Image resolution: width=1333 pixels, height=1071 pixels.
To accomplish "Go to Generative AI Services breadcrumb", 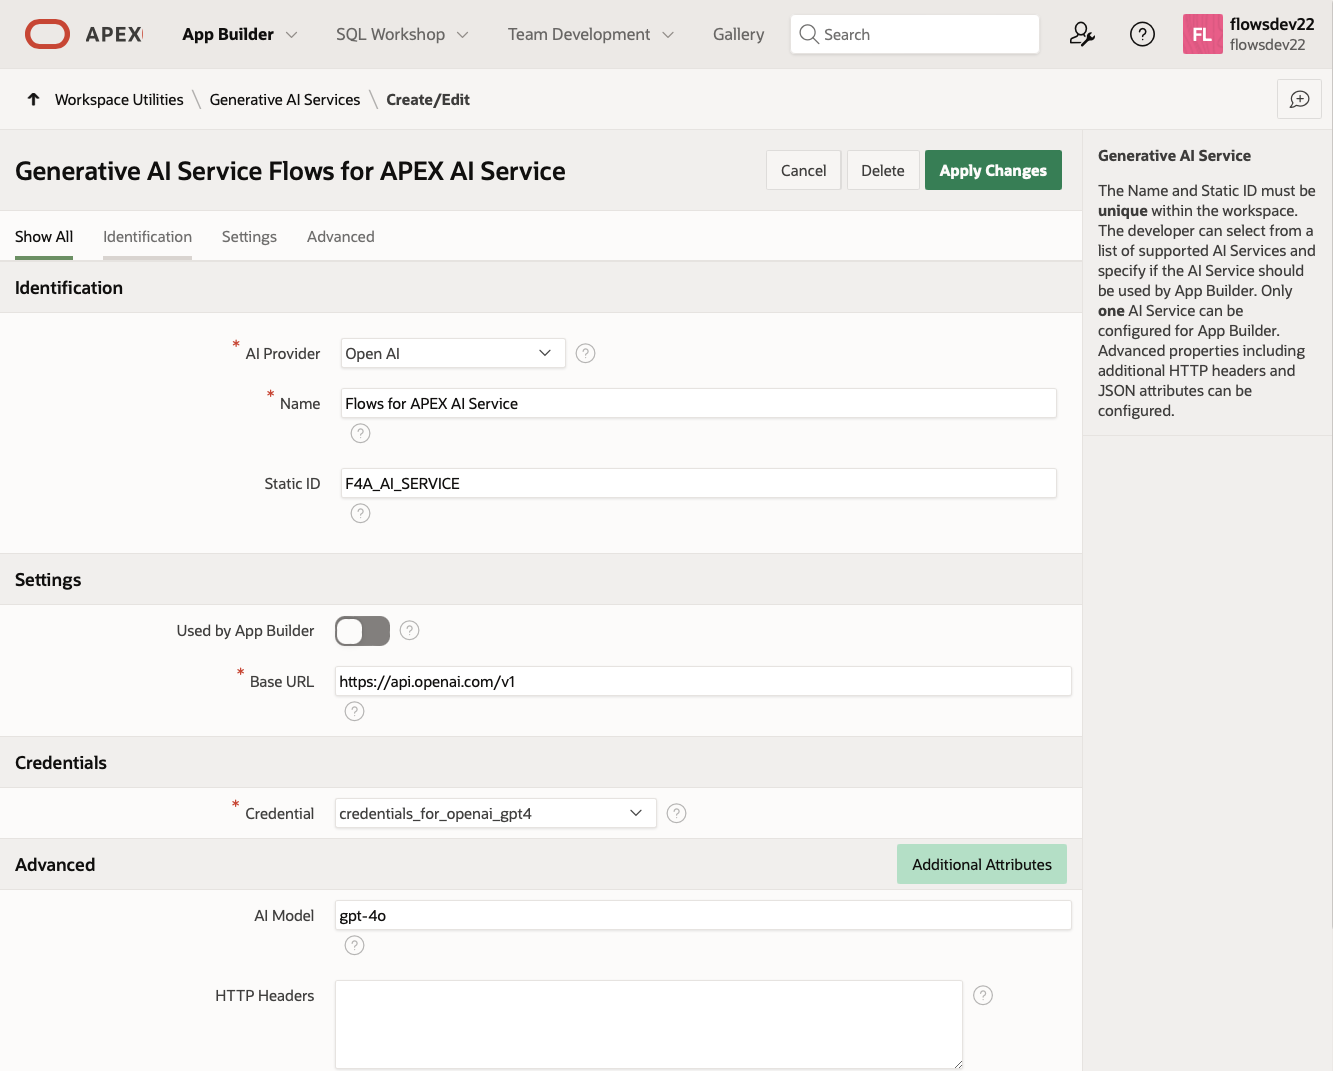I will point(285,99).
